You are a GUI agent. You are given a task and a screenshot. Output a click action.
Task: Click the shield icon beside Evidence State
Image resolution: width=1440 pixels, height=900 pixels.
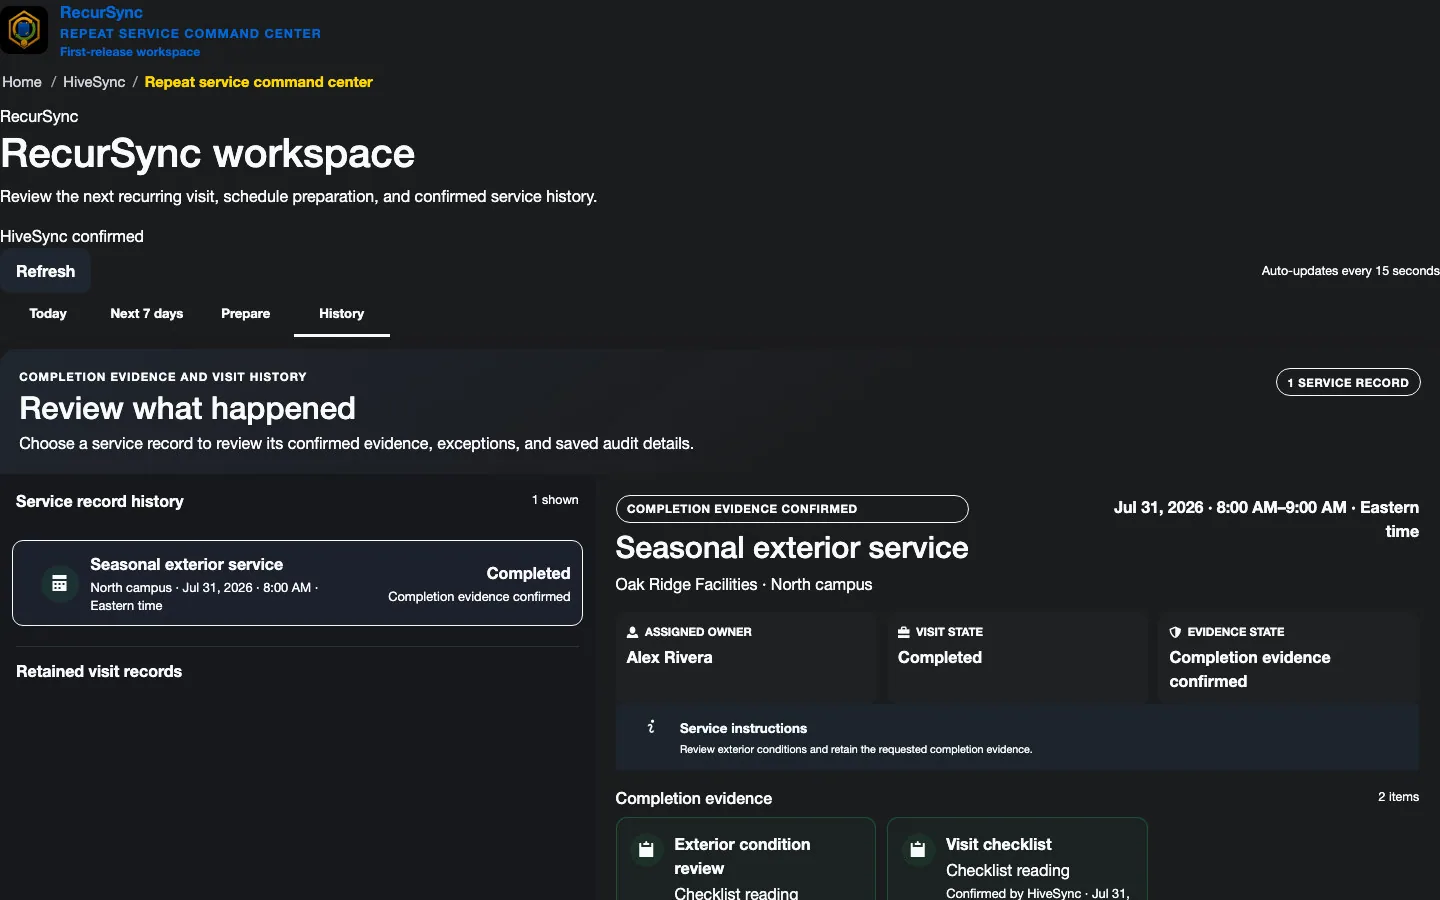(x=1175, y=632)
